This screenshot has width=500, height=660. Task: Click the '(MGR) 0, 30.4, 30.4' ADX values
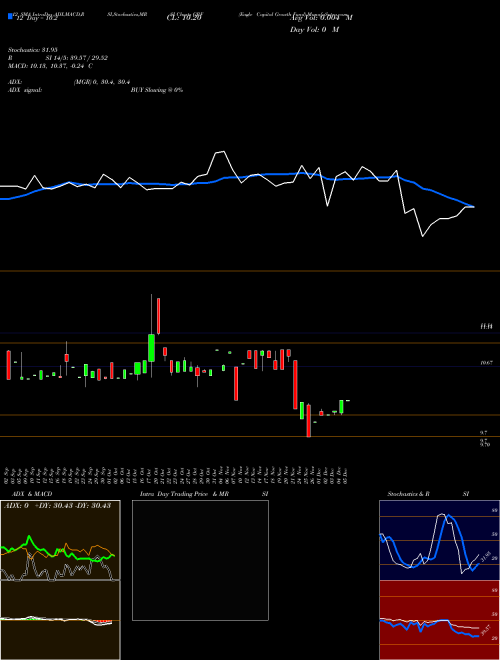(x=101, y=82)
